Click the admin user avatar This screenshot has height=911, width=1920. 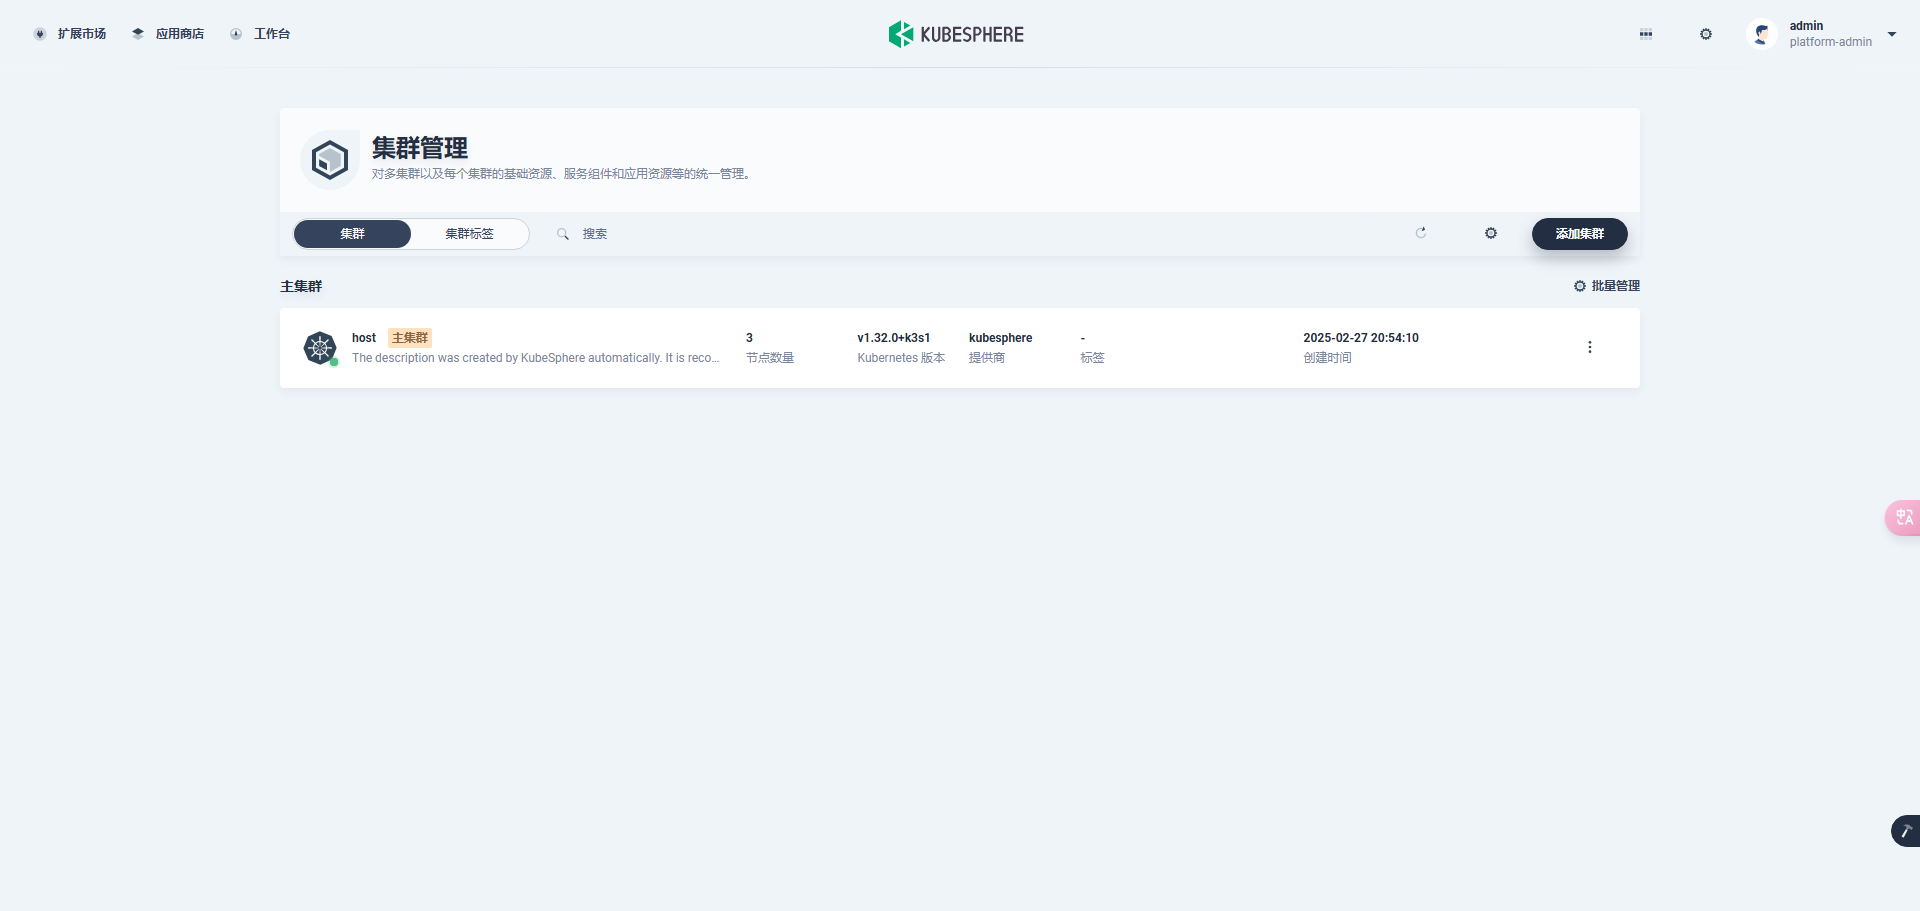1762,34
